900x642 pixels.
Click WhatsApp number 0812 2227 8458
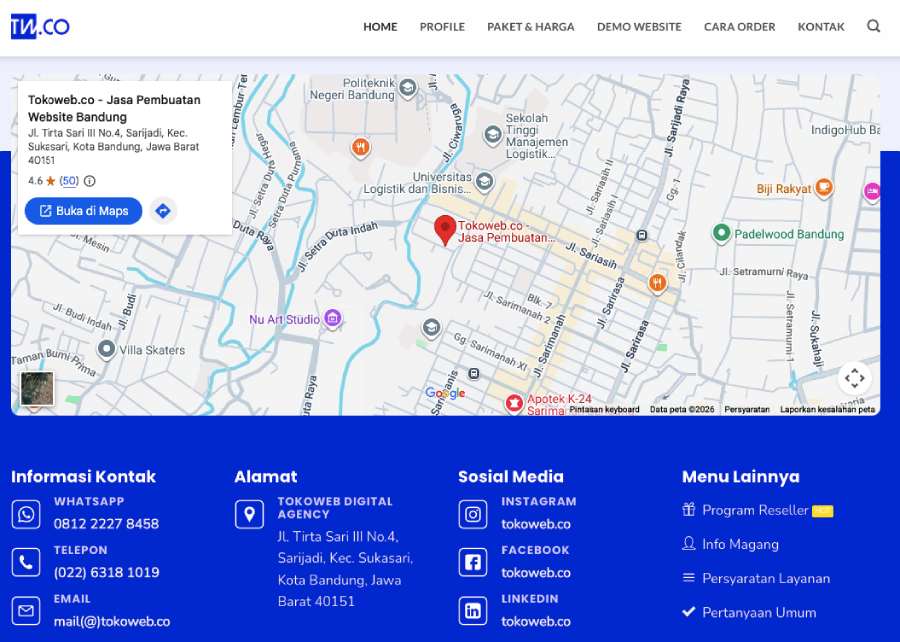(x=106, y=524)
